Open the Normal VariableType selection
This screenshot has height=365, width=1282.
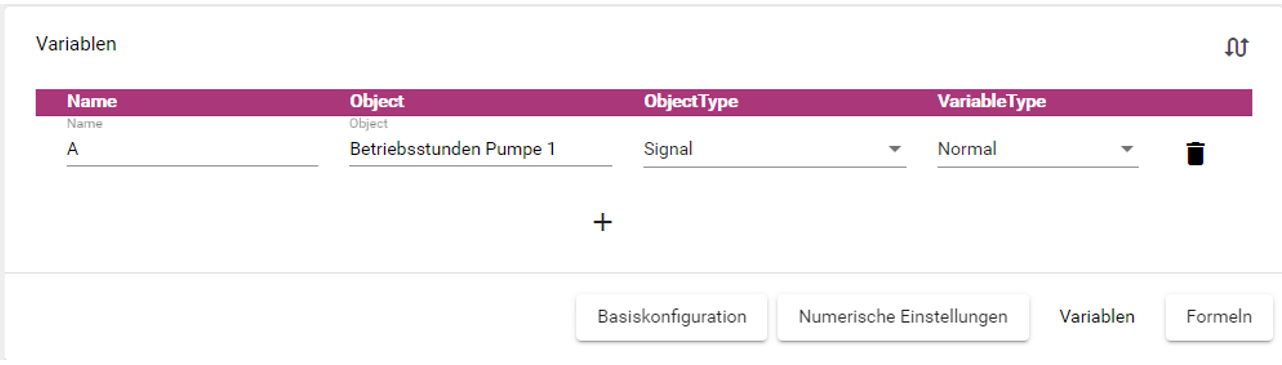click(1037, 149)
